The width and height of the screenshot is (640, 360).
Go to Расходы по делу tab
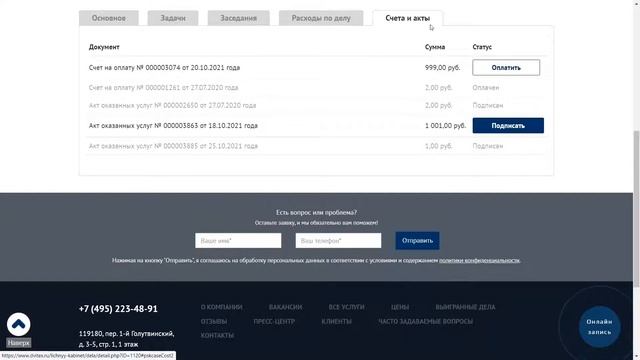(321, 18)
